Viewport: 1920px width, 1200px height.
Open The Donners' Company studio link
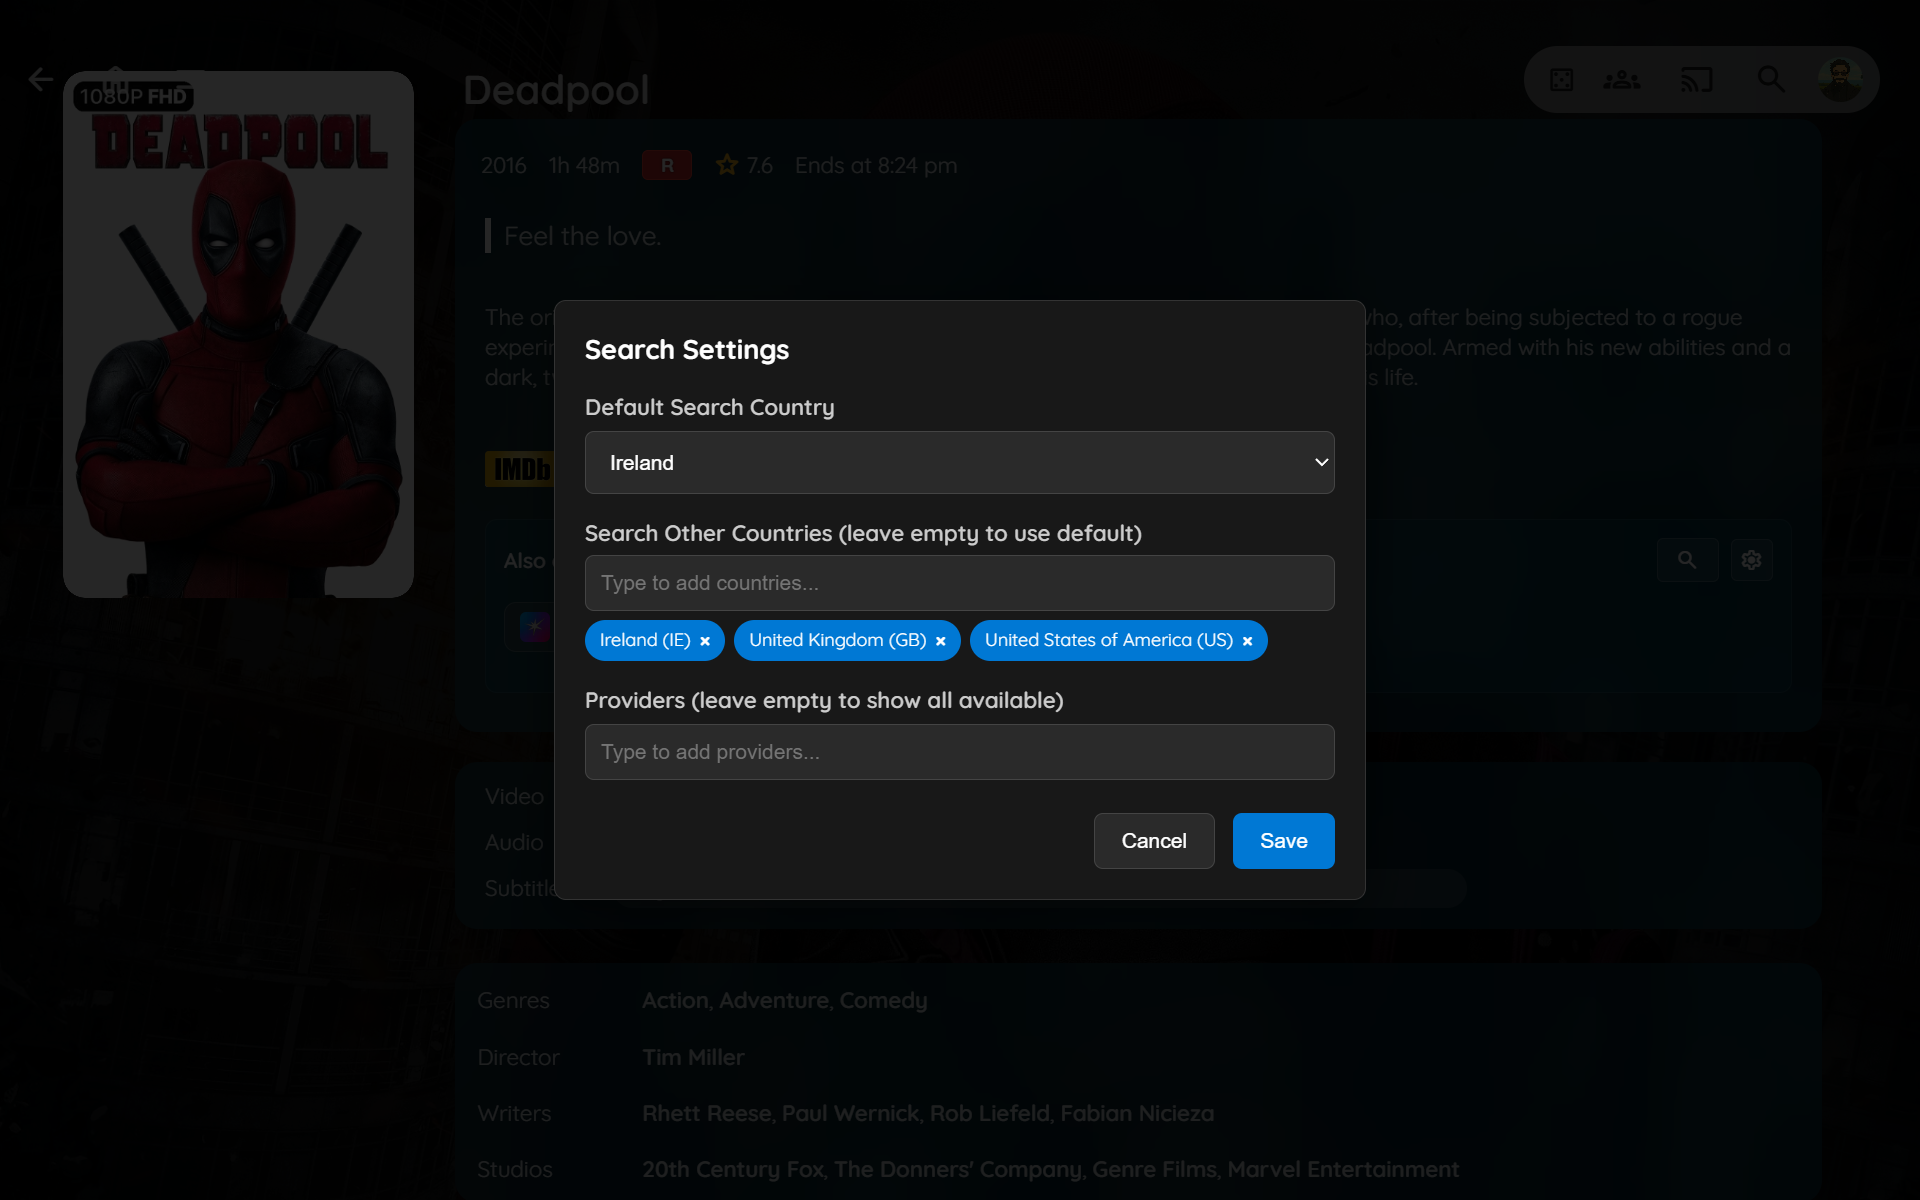[958, 1169]
